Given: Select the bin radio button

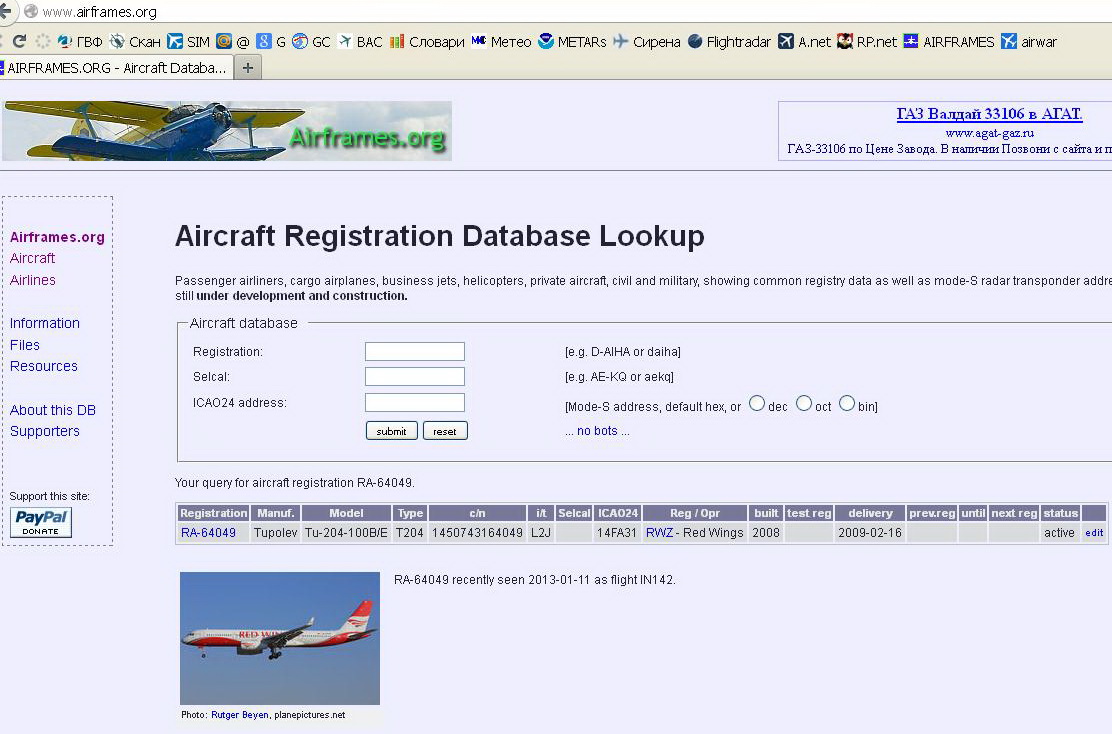Looking at the screenshot, I should 847,404.
